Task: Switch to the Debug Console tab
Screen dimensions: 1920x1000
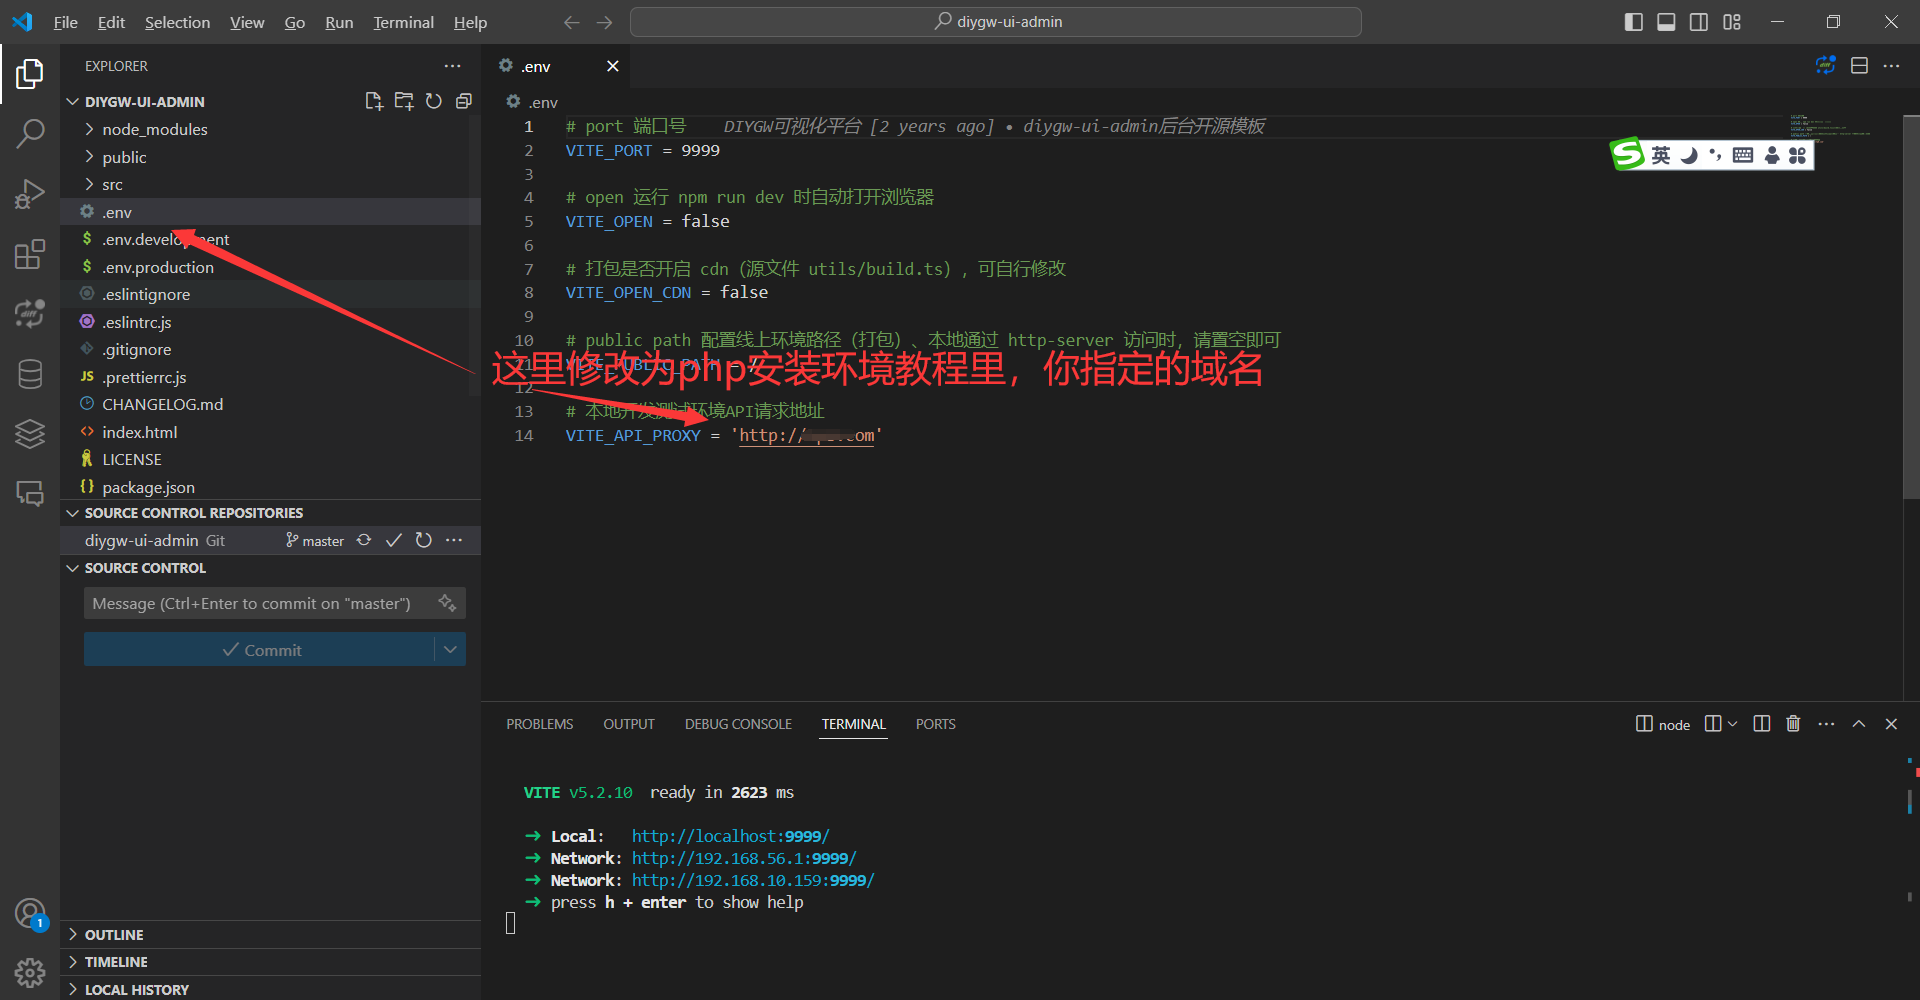Action: 738,724
